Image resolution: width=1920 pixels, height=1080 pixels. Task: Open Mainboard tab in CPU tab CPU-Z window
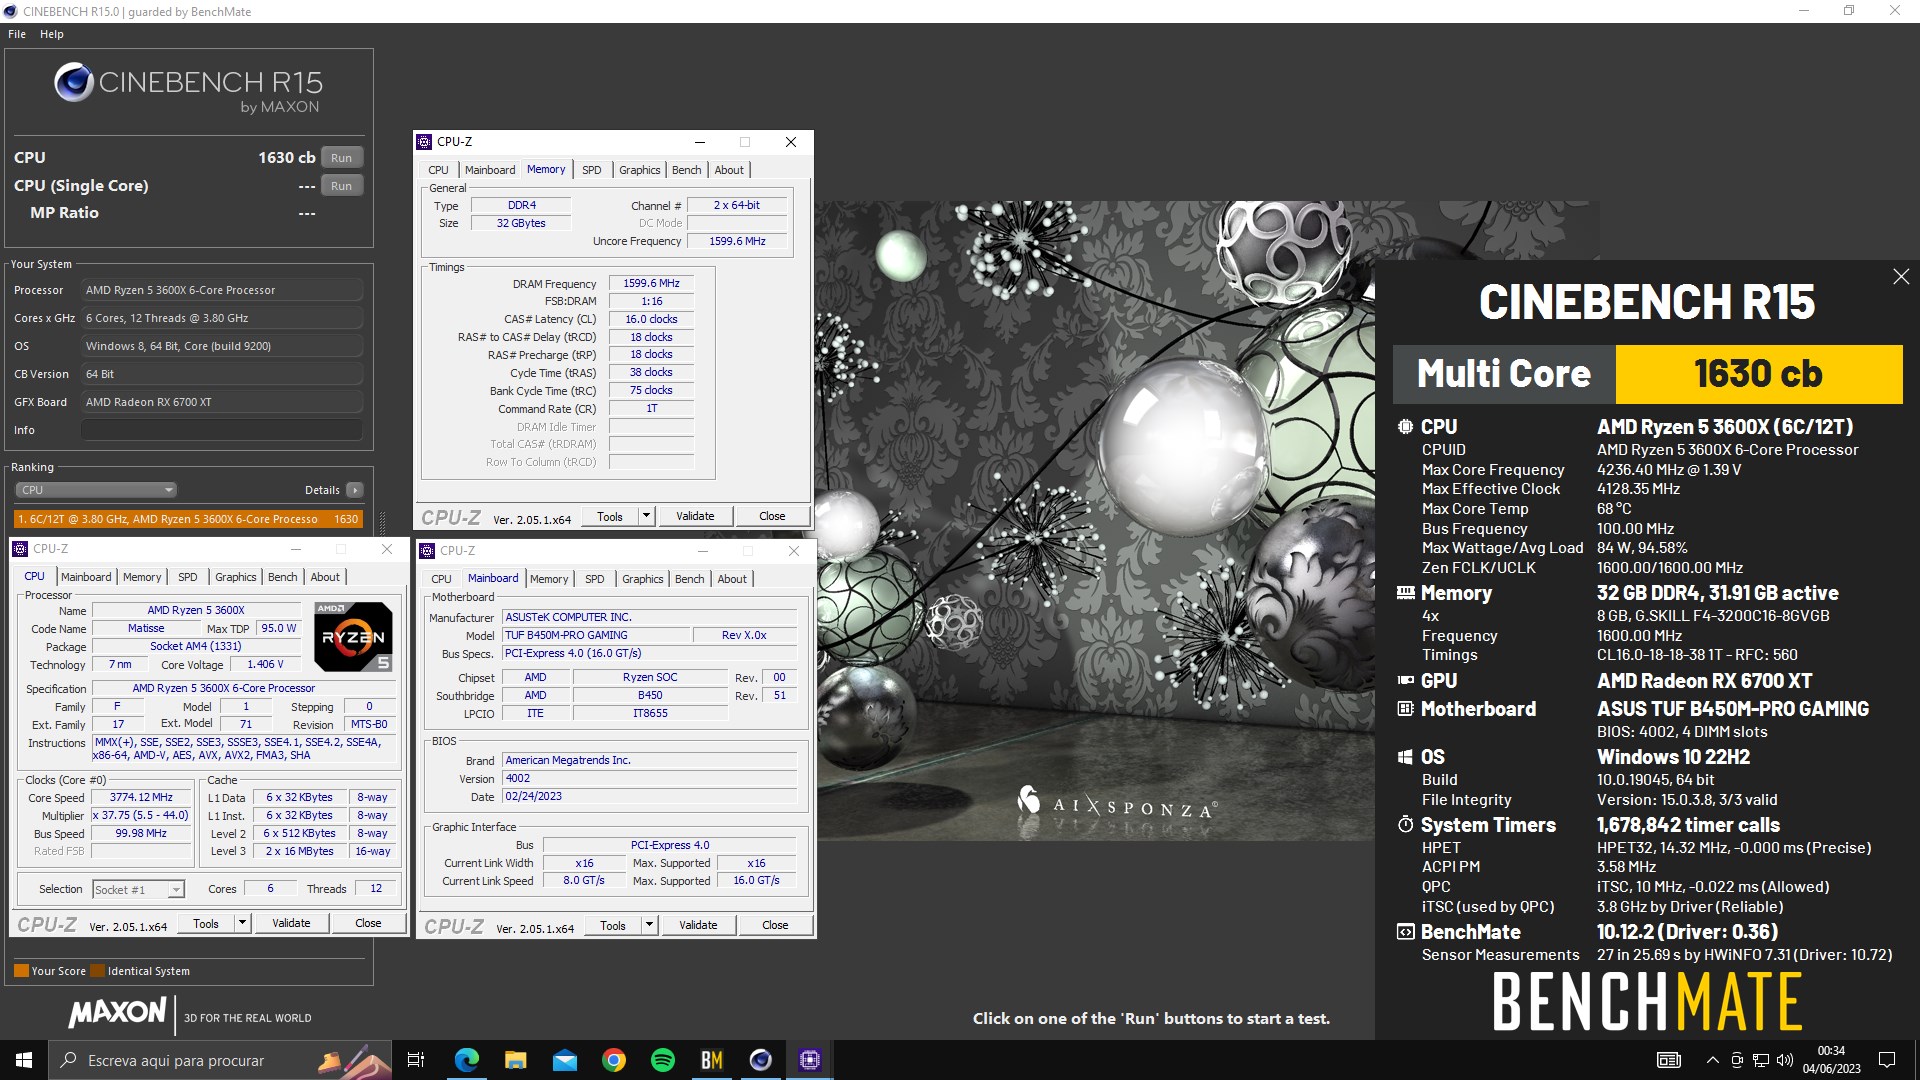click(x=86, y=577)
